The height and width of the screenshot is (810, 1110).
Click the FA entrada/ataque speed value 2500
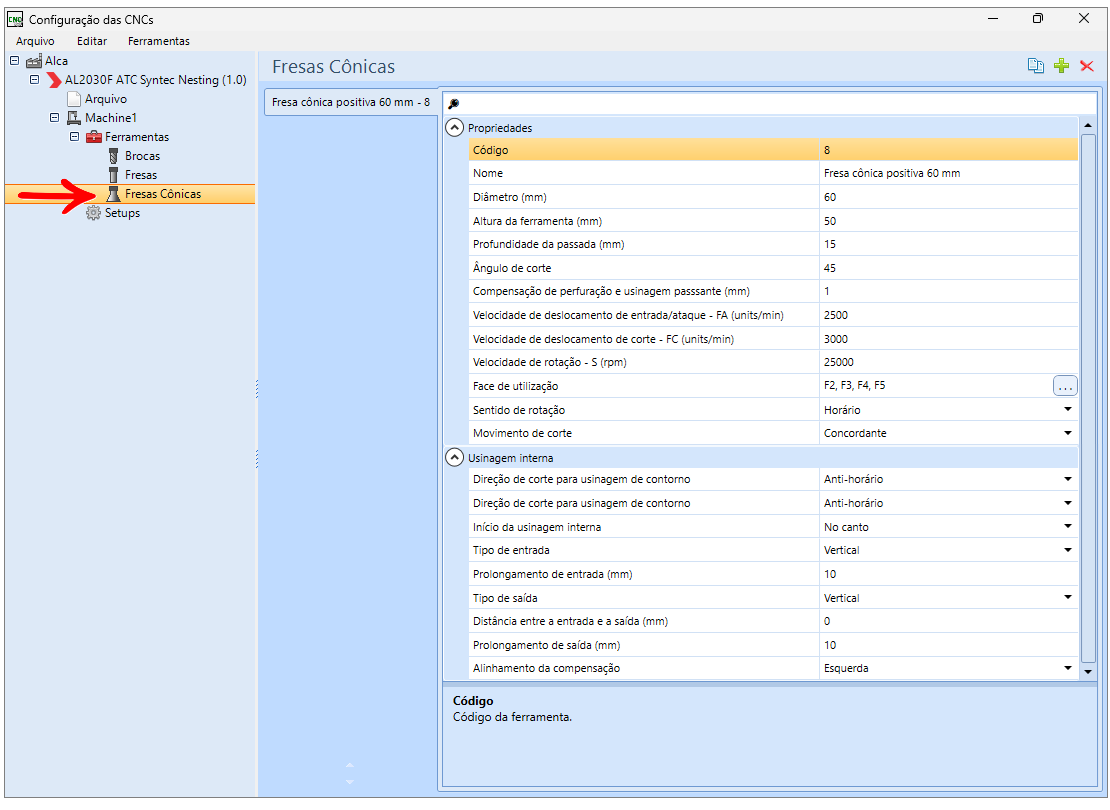[x=949, y=315]
